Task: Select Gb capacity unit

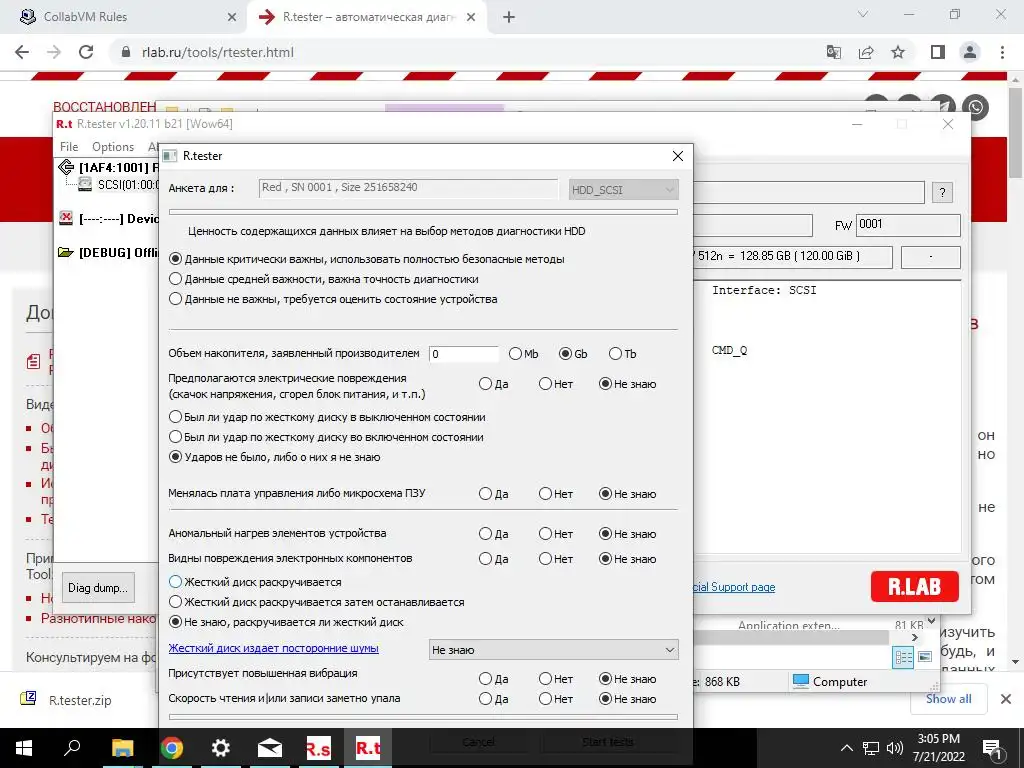Action: point(566,354)
